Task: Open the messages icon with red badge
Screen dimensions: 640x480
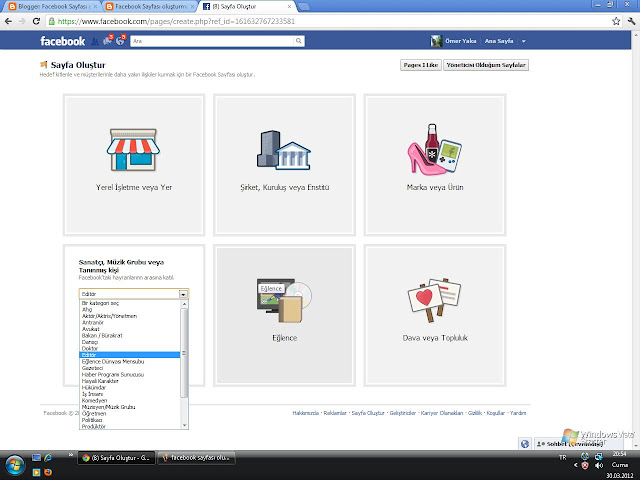Action: 108,40
